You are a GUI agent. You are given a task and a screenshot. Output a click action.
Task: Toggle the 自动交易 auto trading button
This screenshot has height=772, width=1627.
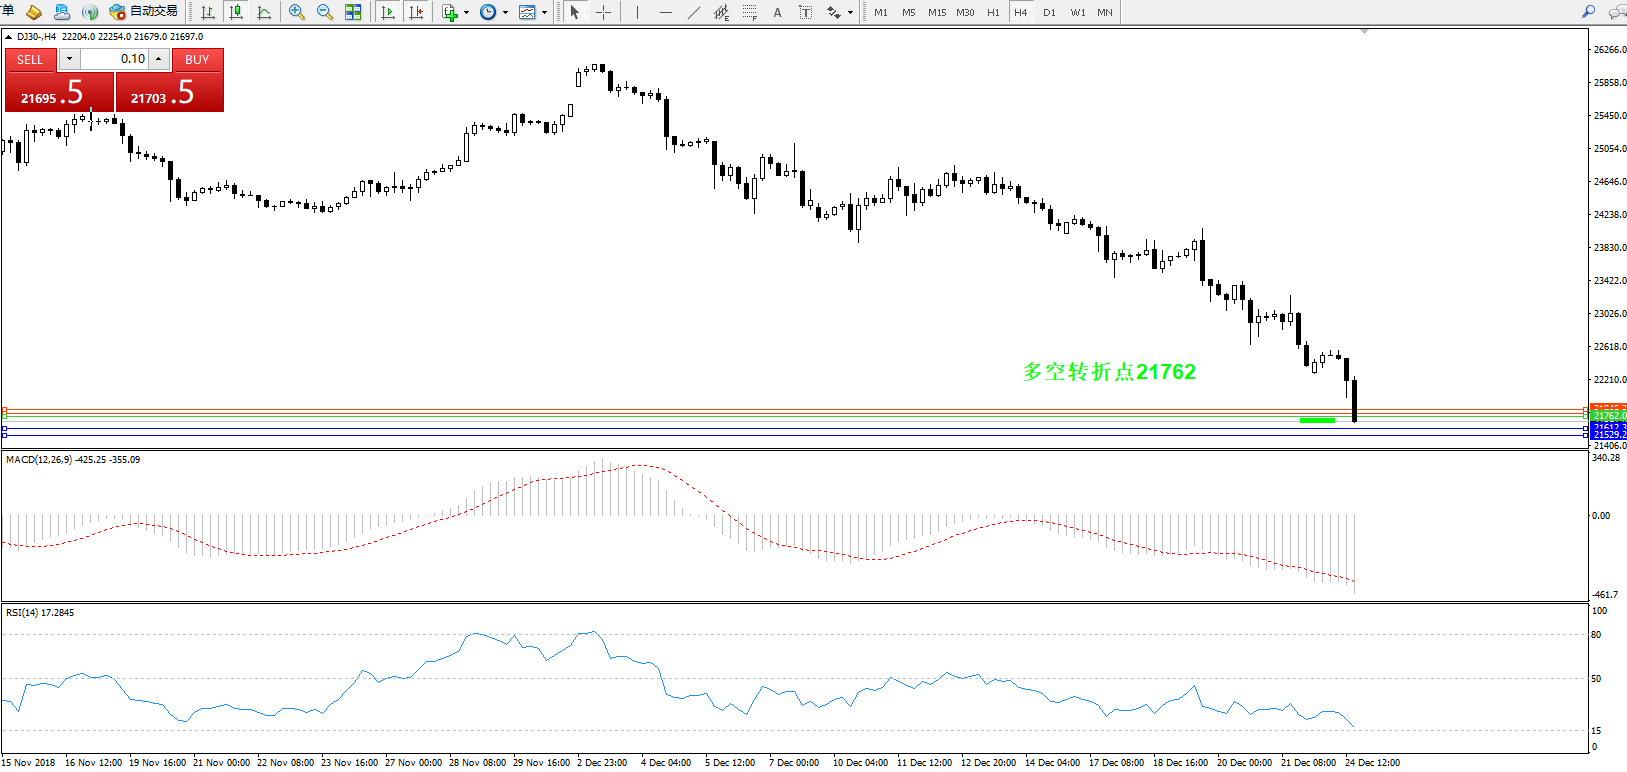click(x=143, y=12)
